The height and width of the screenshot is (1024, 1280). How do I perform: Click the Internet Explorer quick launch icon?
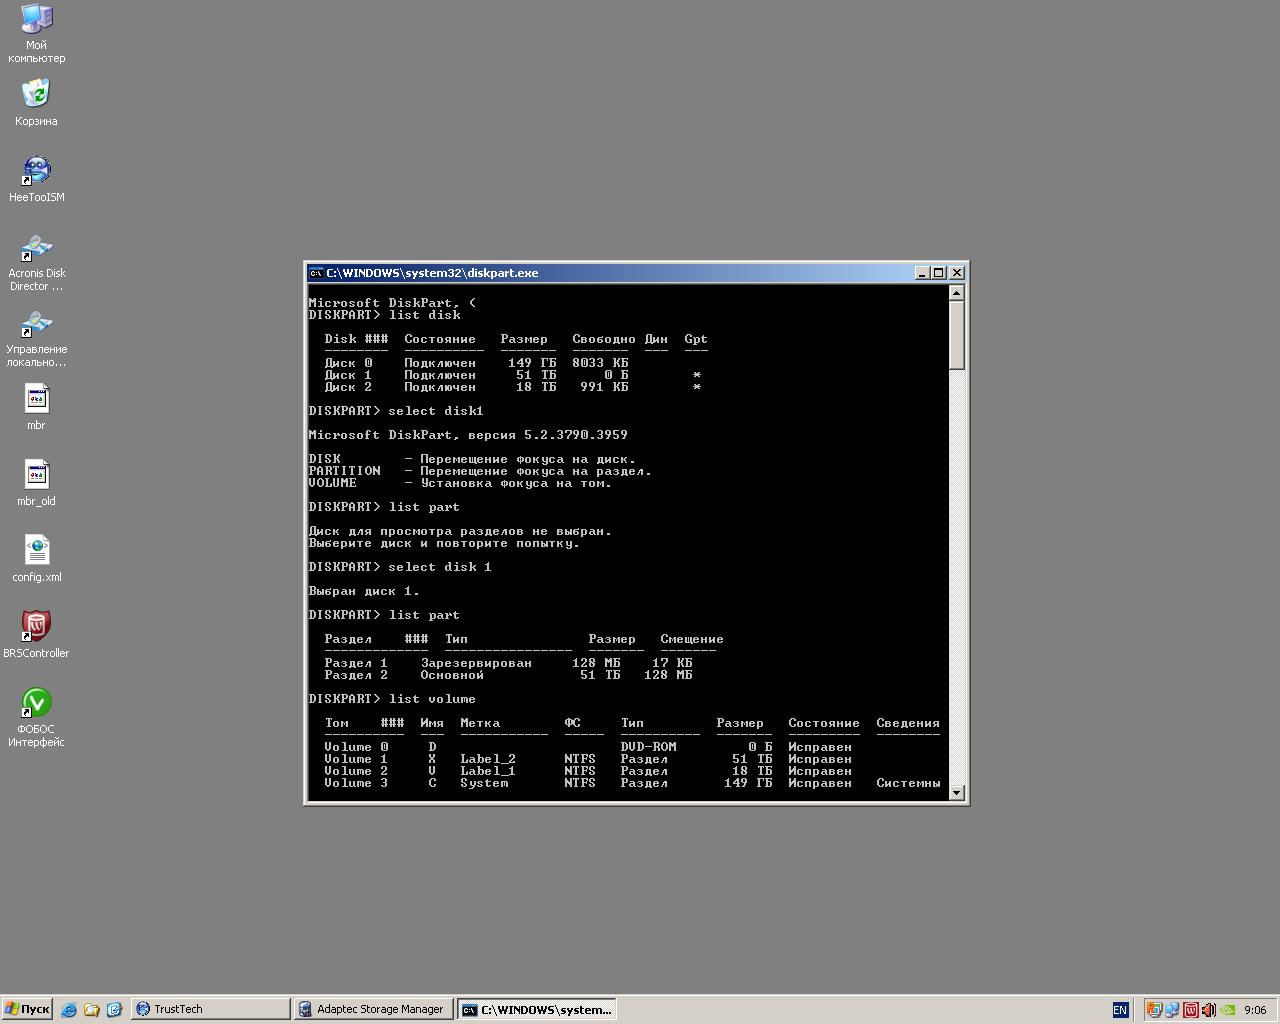coord(69,1010)
